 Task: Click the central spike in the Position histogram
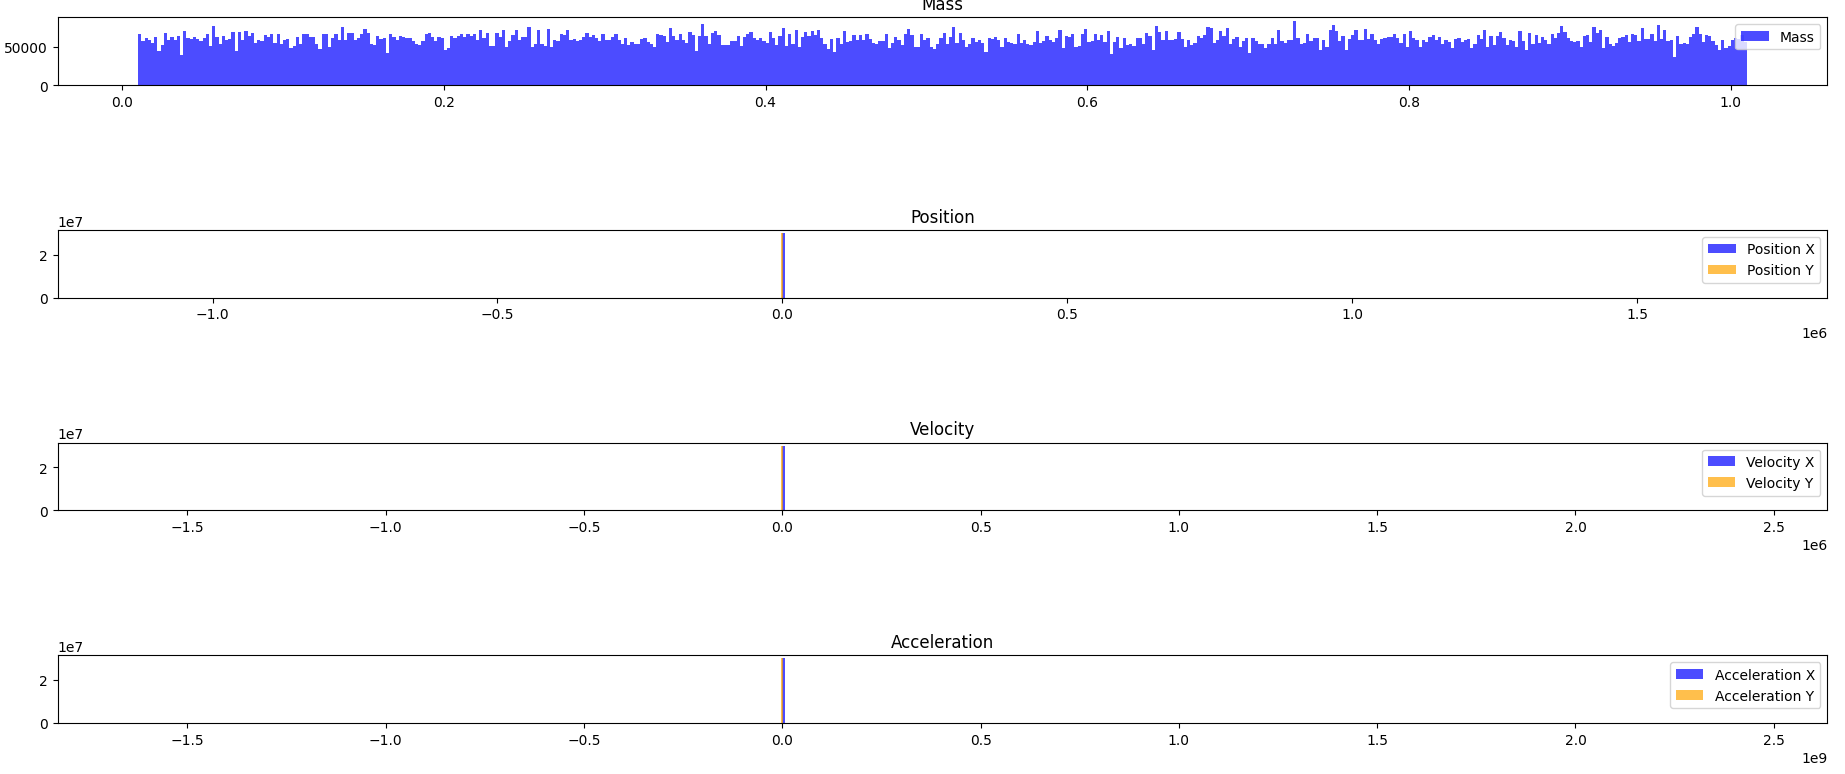click(783, 266)
